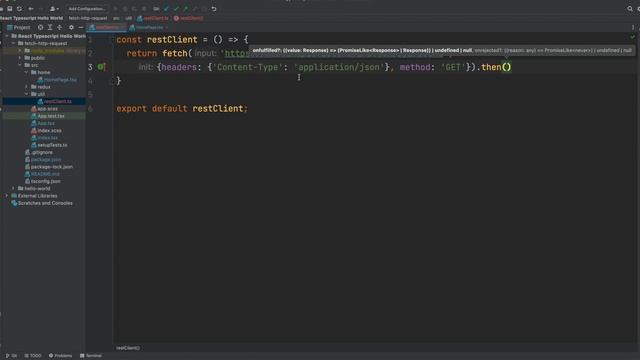Click 'util' in the breadcrumb bar
Image resolution: width=640 pixels, height=360 pixels.
coord(129,18)
